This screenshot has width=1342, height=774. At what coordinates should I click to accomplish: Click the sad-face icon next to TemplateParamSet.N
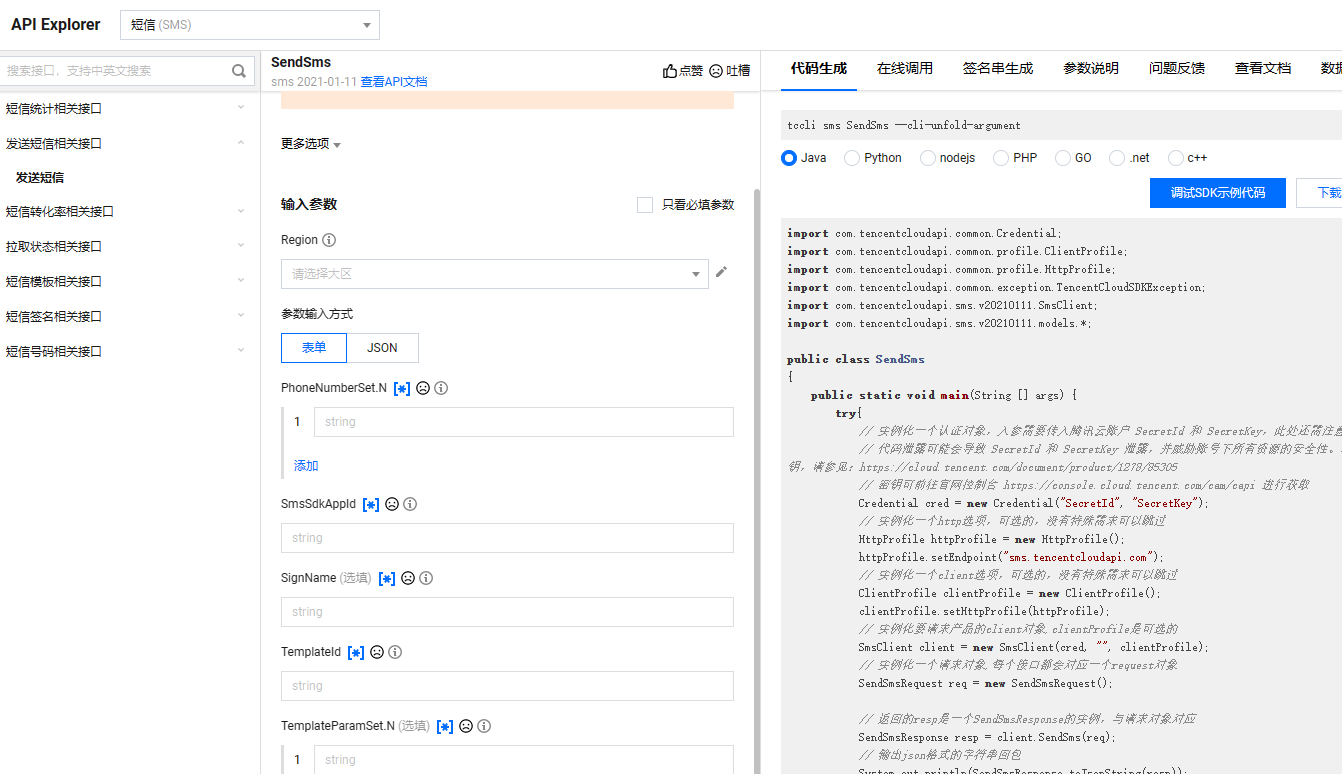[466, 726]
